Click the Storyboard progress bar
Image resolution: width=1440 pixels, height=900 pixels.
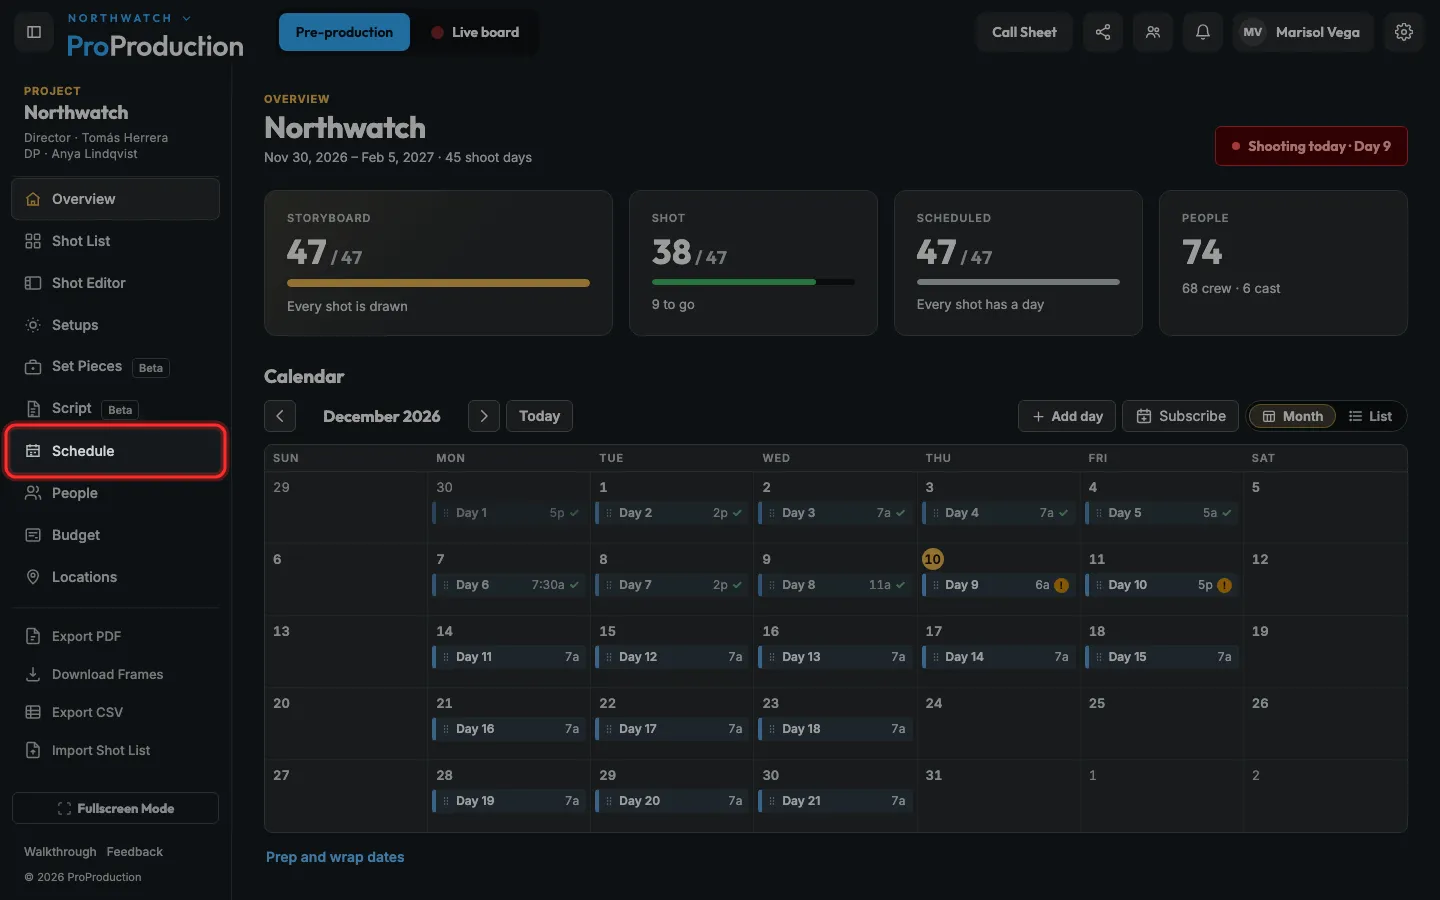point(438,283)
